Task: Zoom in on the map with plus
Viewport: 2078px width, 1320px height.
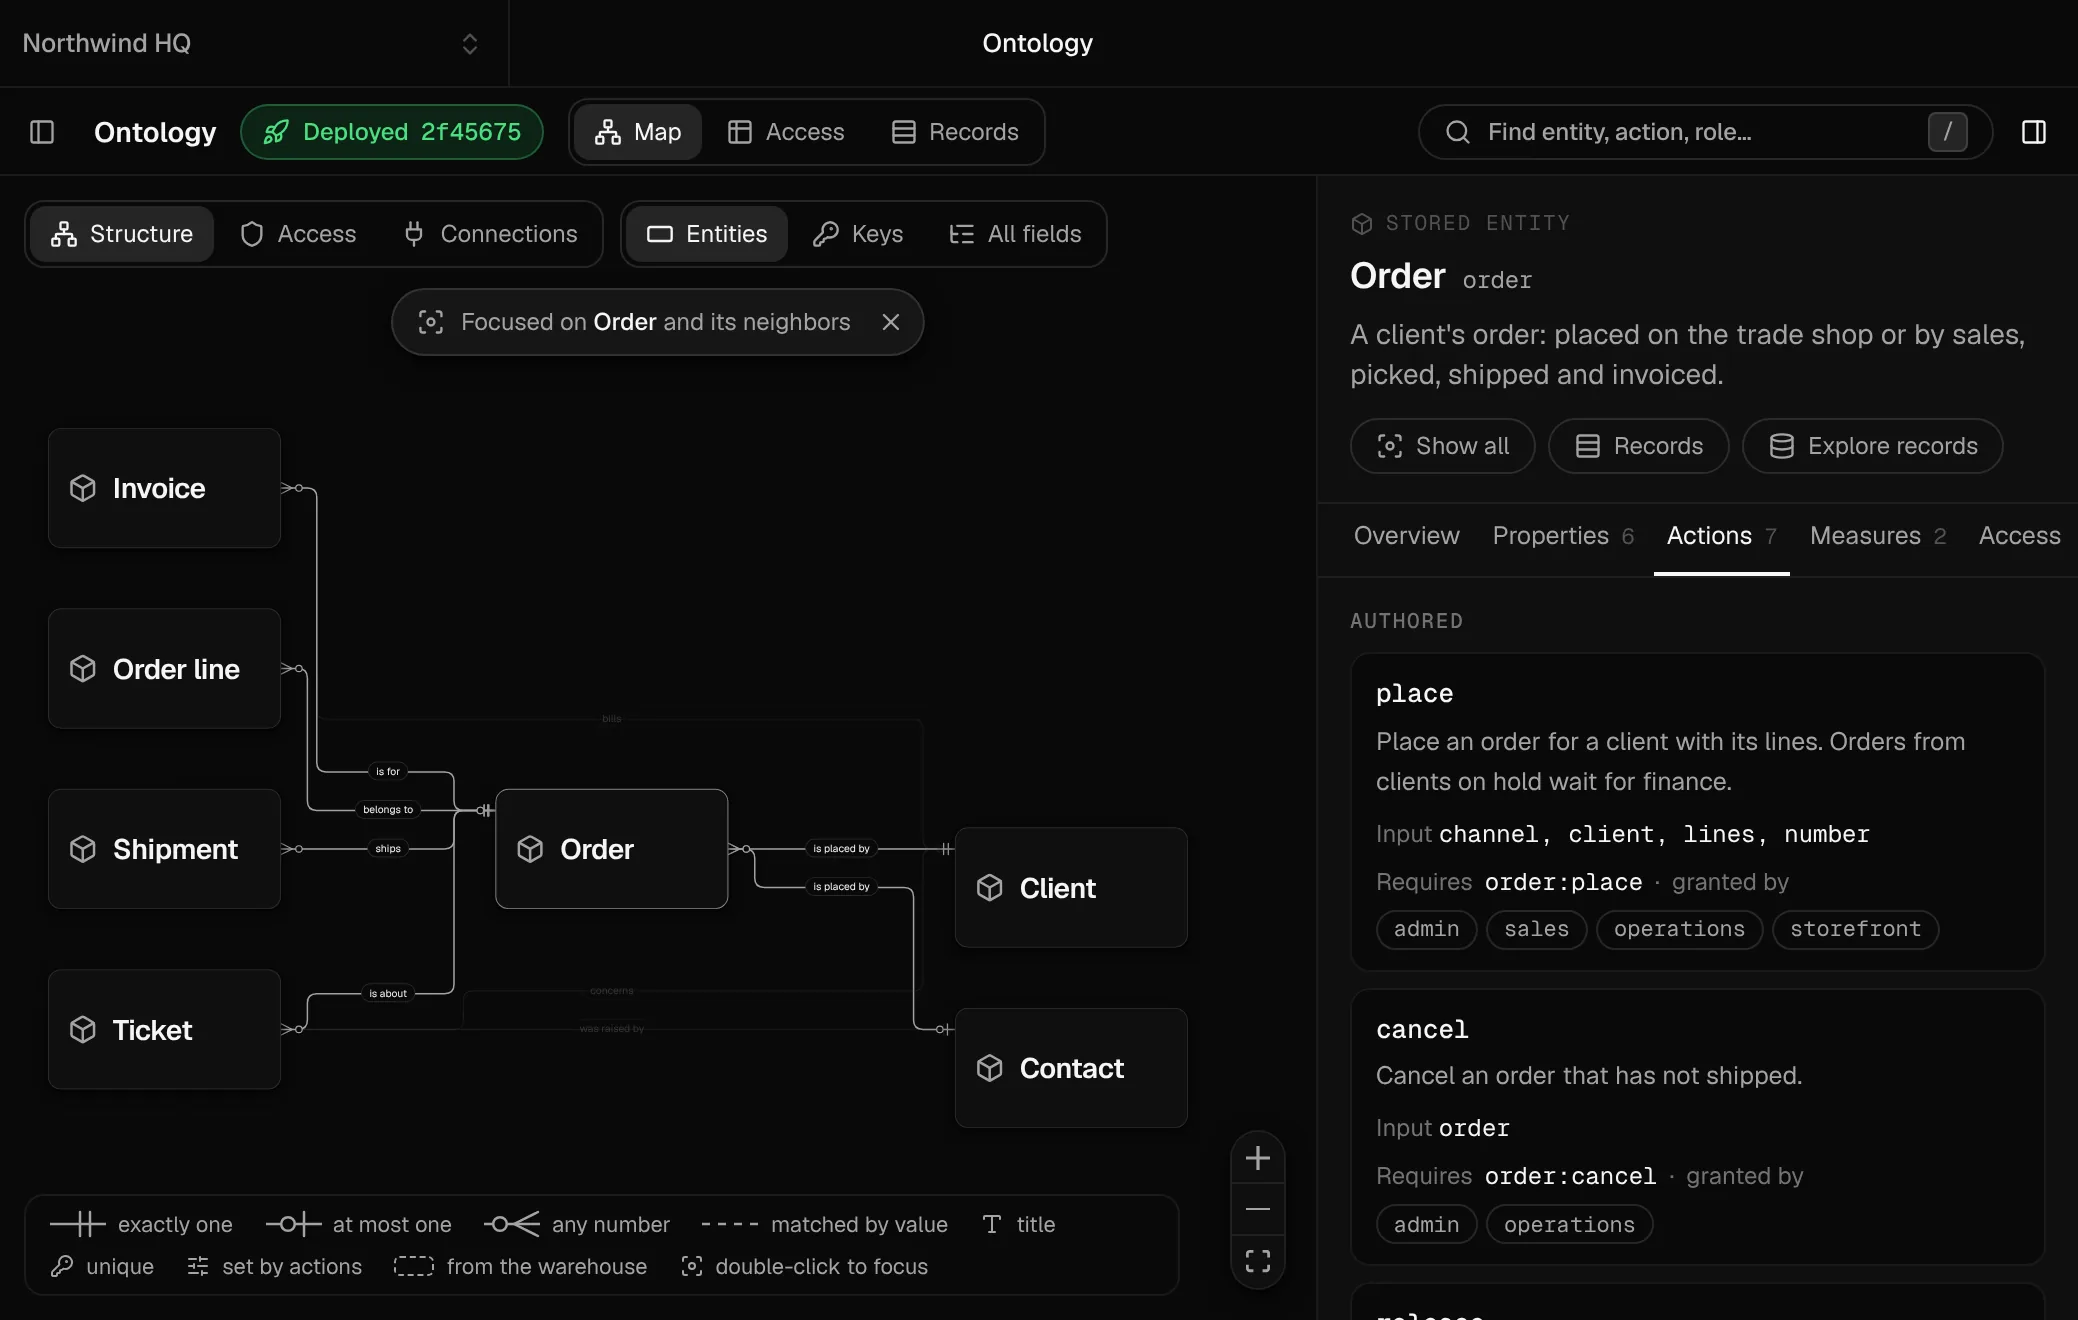Action: 1257,1158
